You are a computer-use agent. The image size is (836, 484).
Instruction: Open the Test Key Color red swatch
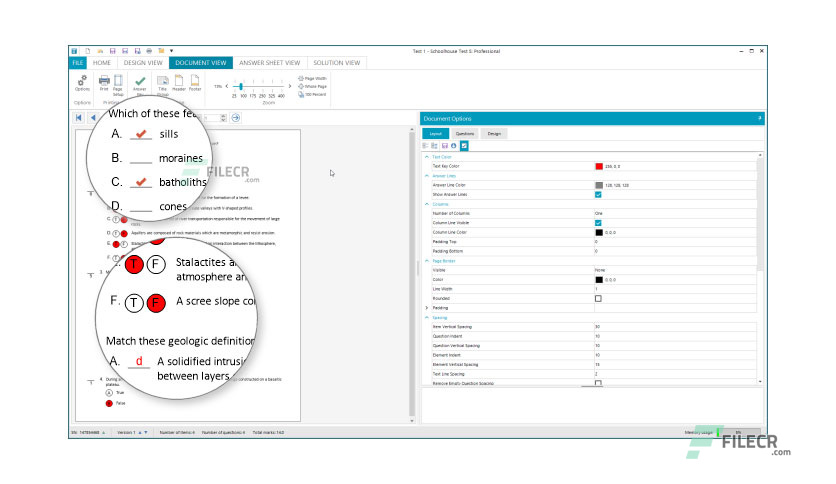599,166
